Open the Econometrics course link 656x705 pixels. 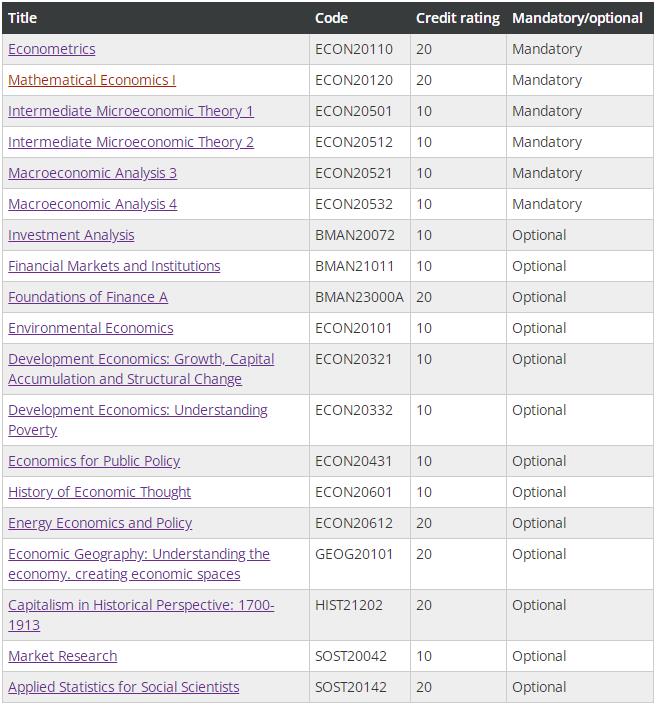pos(52,49)
